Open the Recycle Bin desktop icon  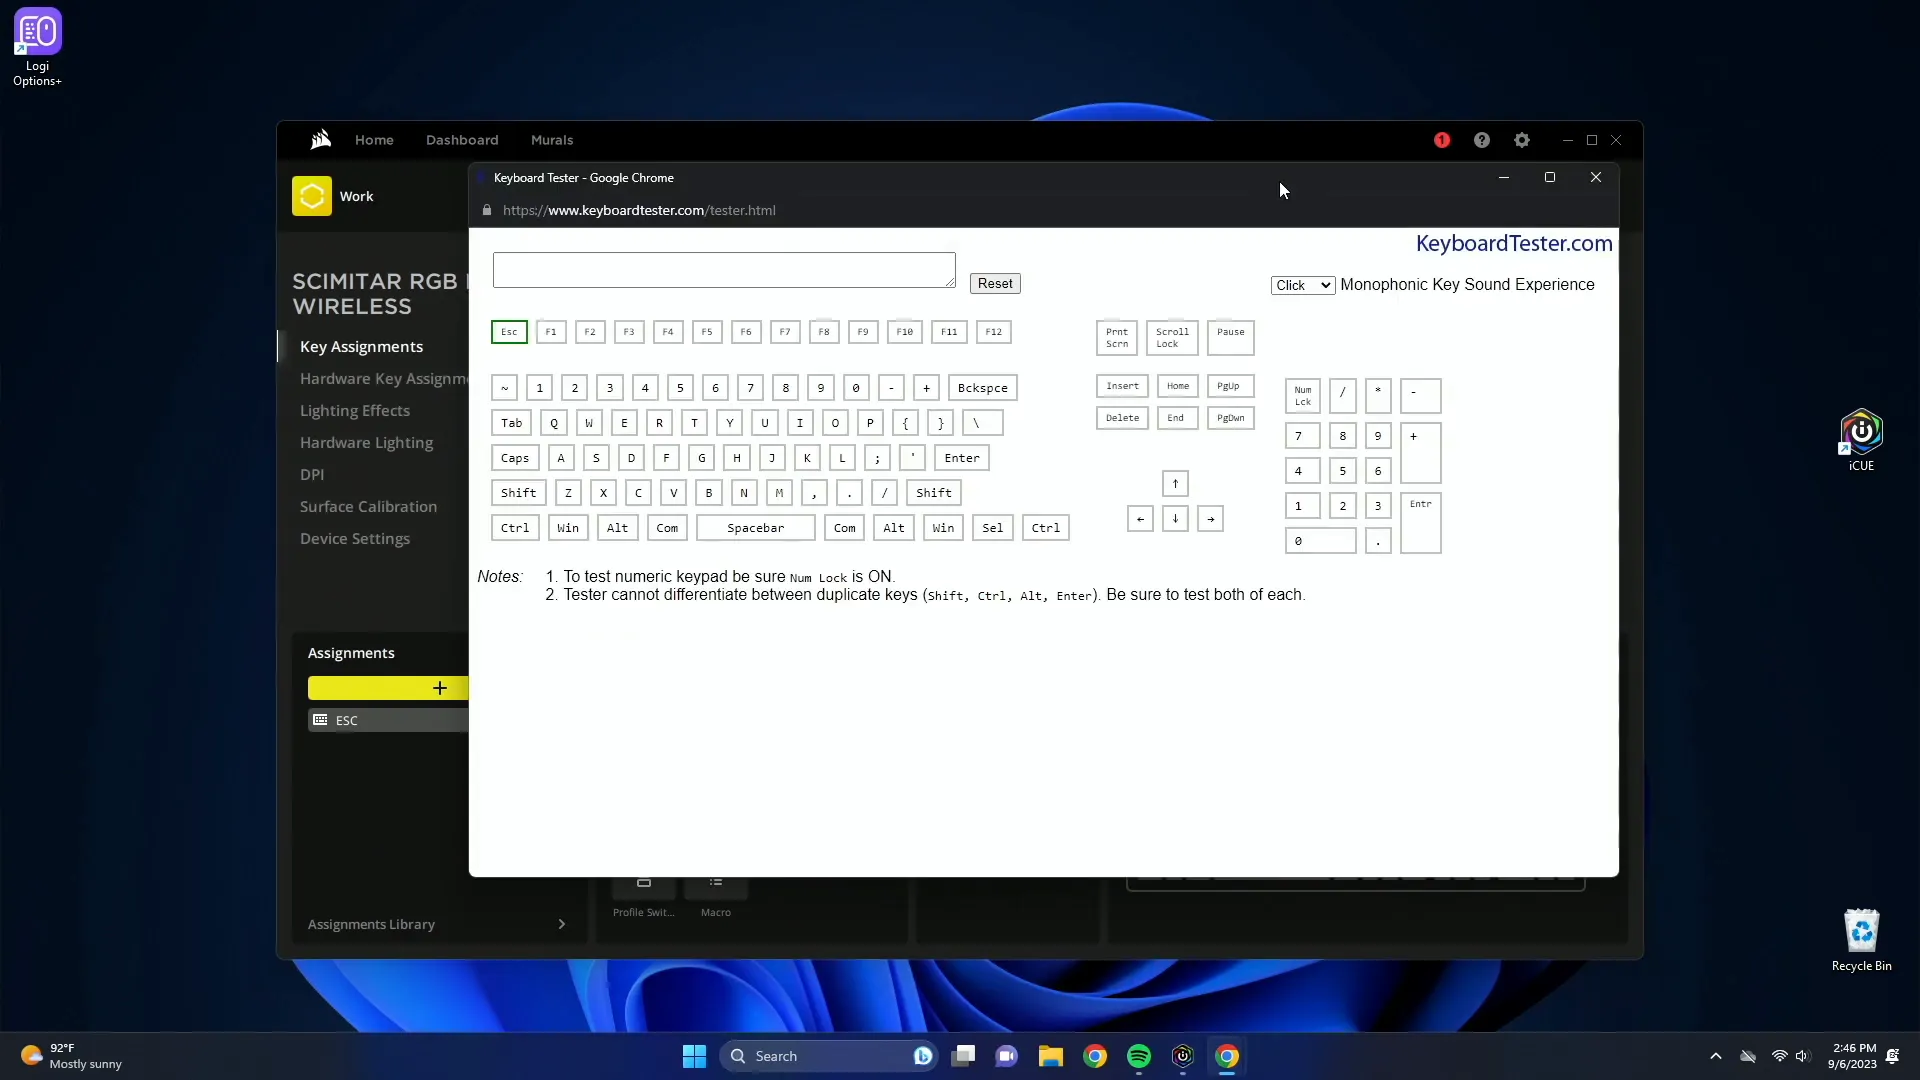pos(1861,940)
